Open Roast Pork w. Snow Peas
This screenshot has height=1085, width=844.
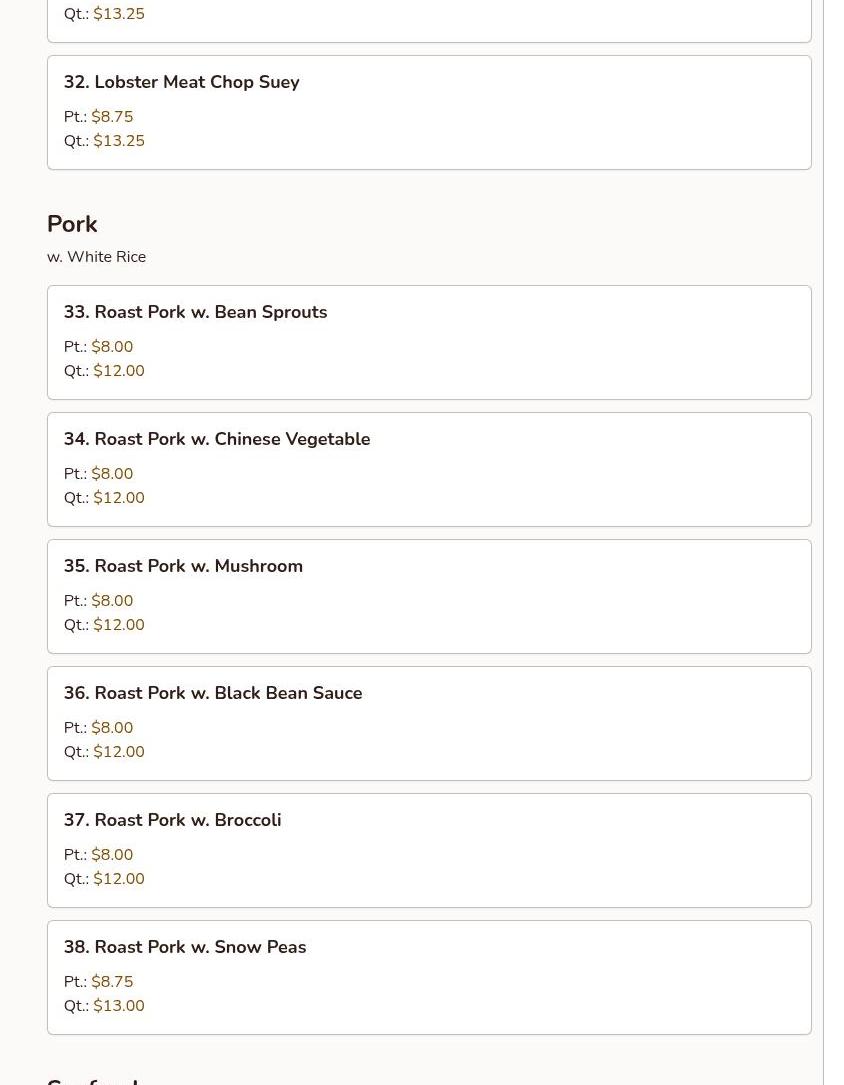(x=184, y=947)
